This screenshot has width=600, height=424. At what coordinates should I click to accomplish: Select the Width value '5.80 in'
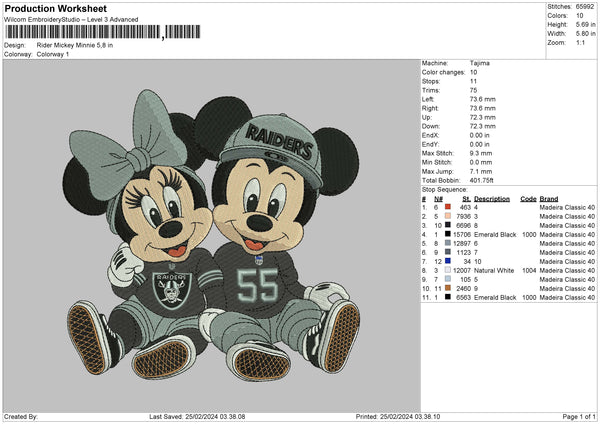[586, 34]
